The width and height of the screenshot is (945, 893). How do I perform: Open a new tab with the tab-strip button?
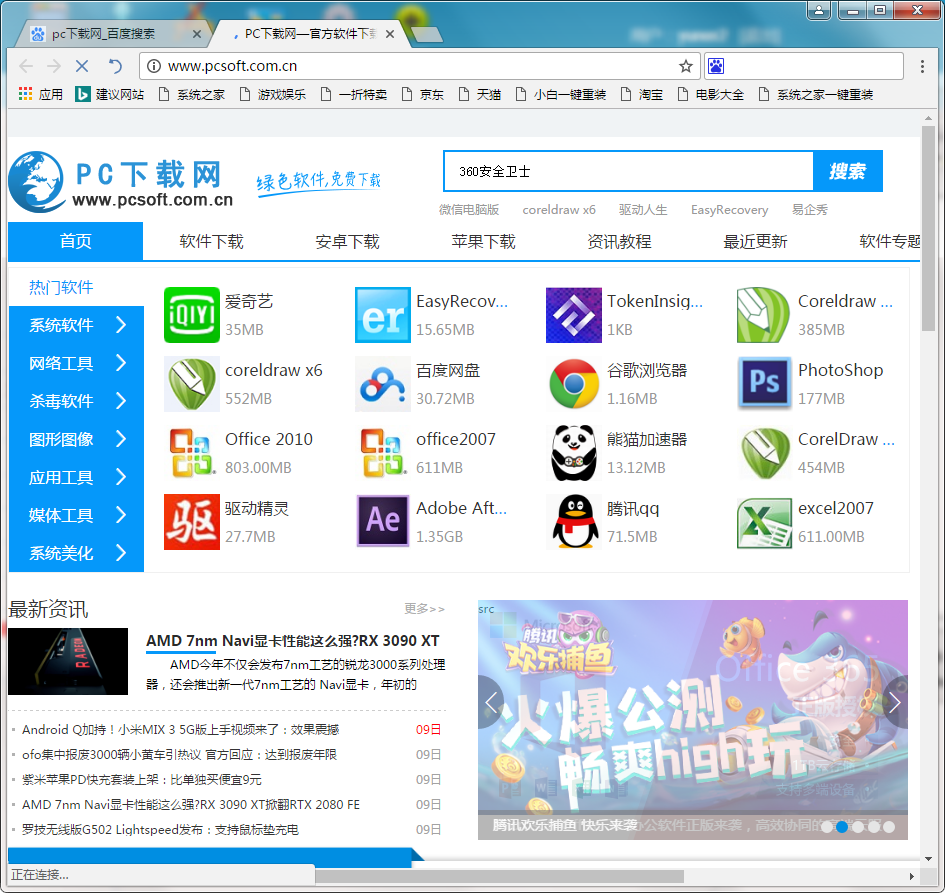pyautogui.click(x=428, y=35)
